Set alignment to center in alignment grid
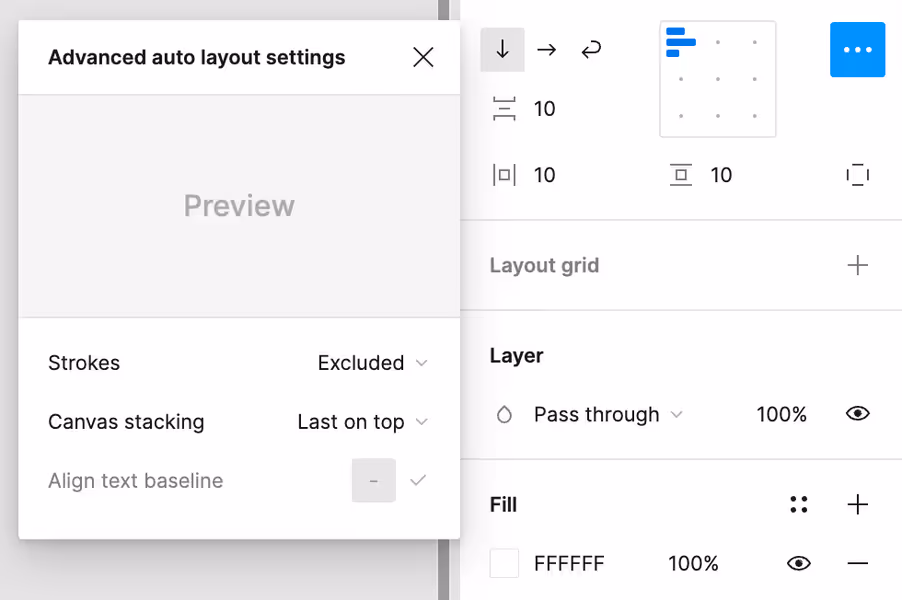This screenshot has height=600, width=902. click(x=717, y=79)
